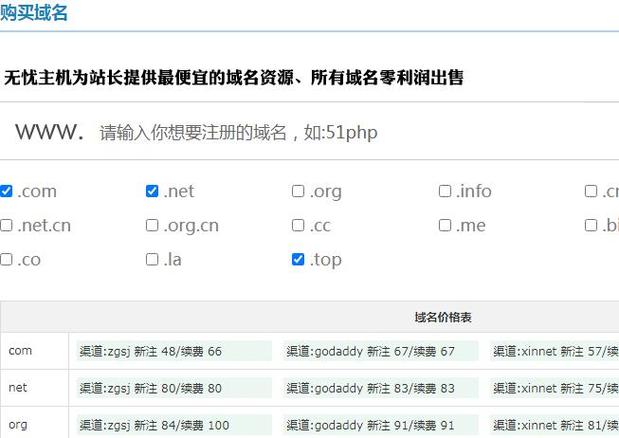Click the 域名价格表 table header
Viewport: 619px width, 438px height.
(x=443, y=317)
